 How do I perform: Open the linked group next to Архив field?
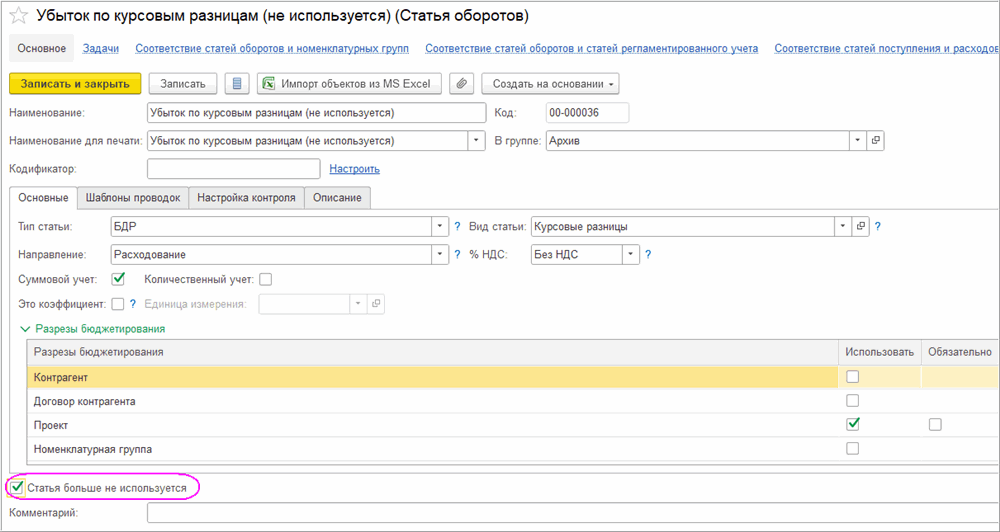pos(876,141)
